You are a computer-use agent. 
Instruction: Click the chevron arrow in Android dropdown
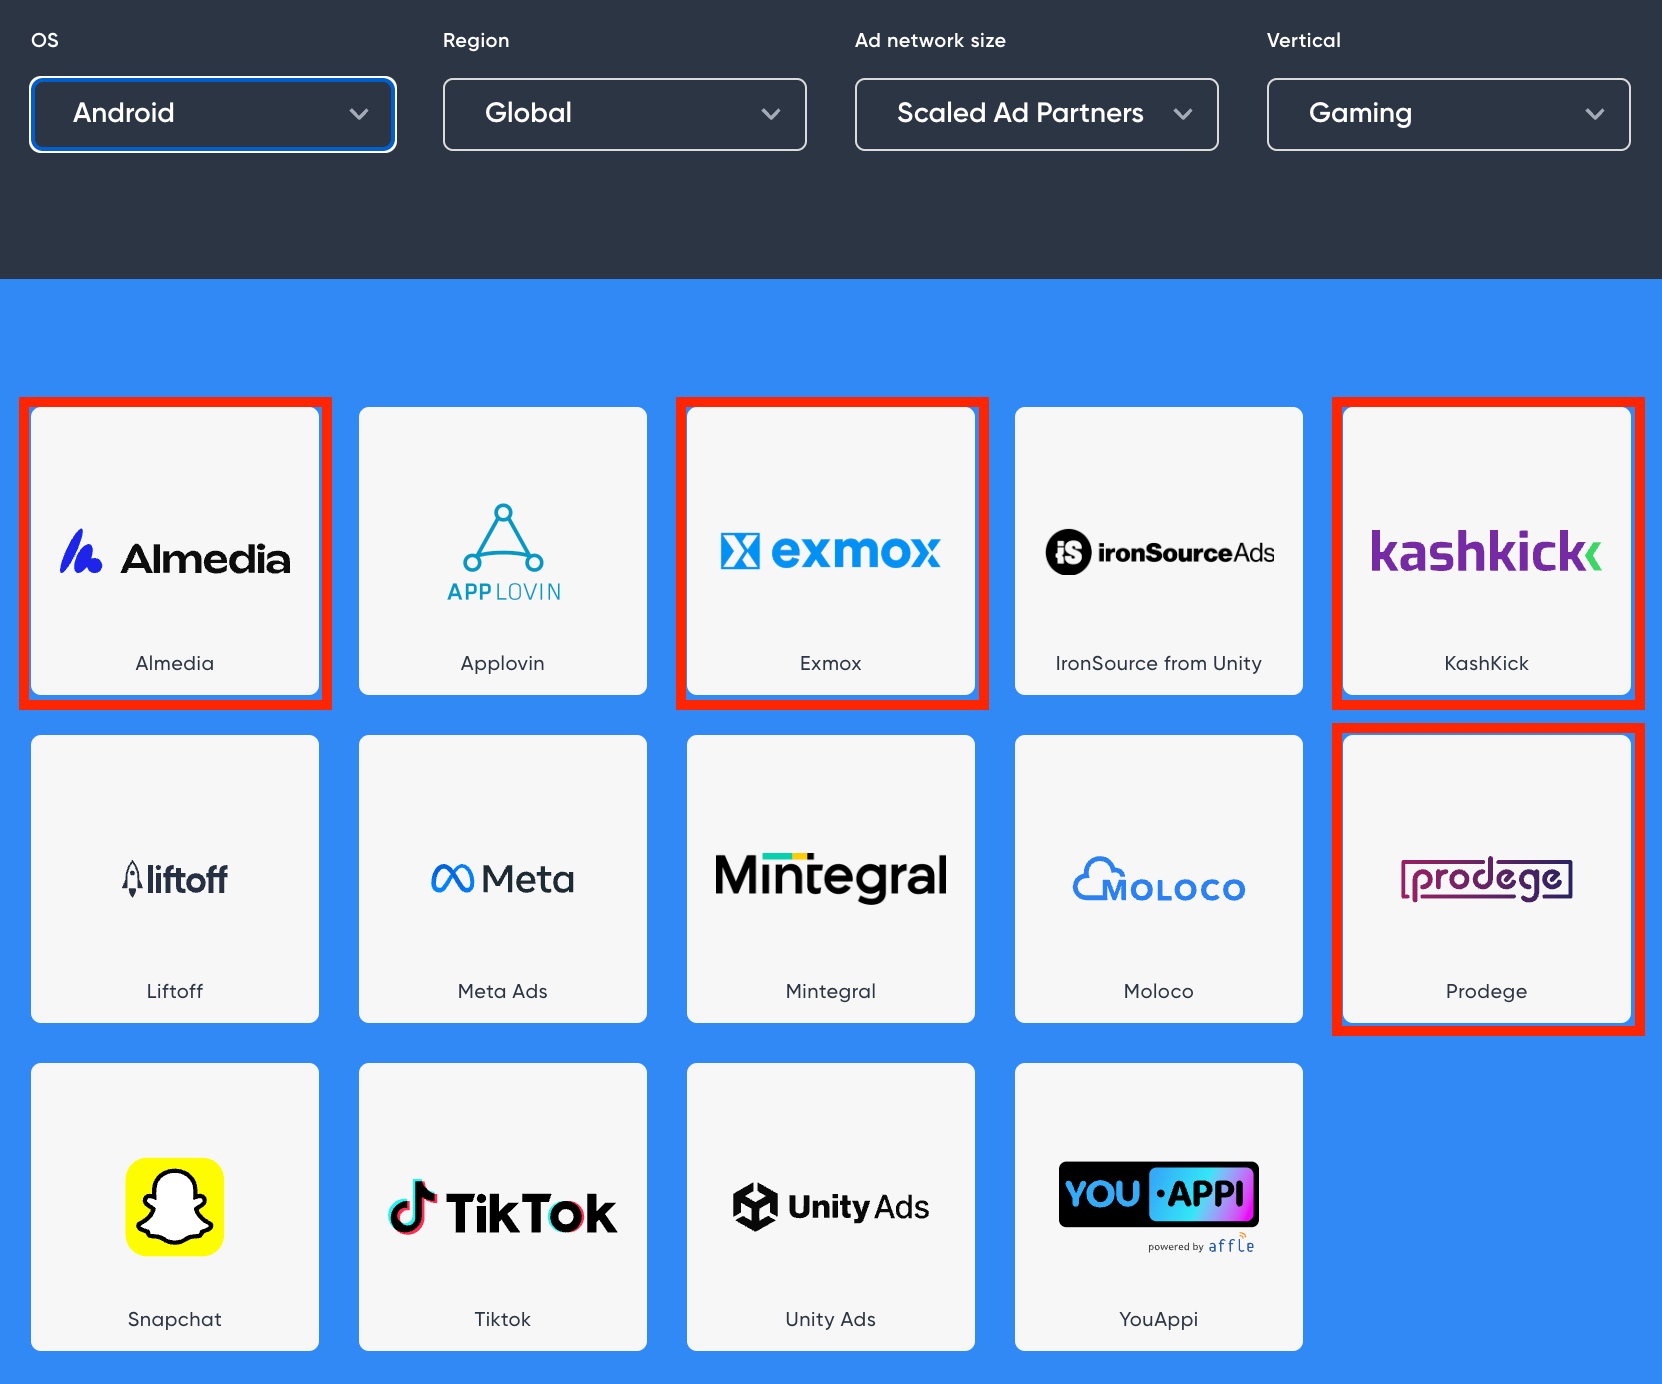tap(359, 114)
